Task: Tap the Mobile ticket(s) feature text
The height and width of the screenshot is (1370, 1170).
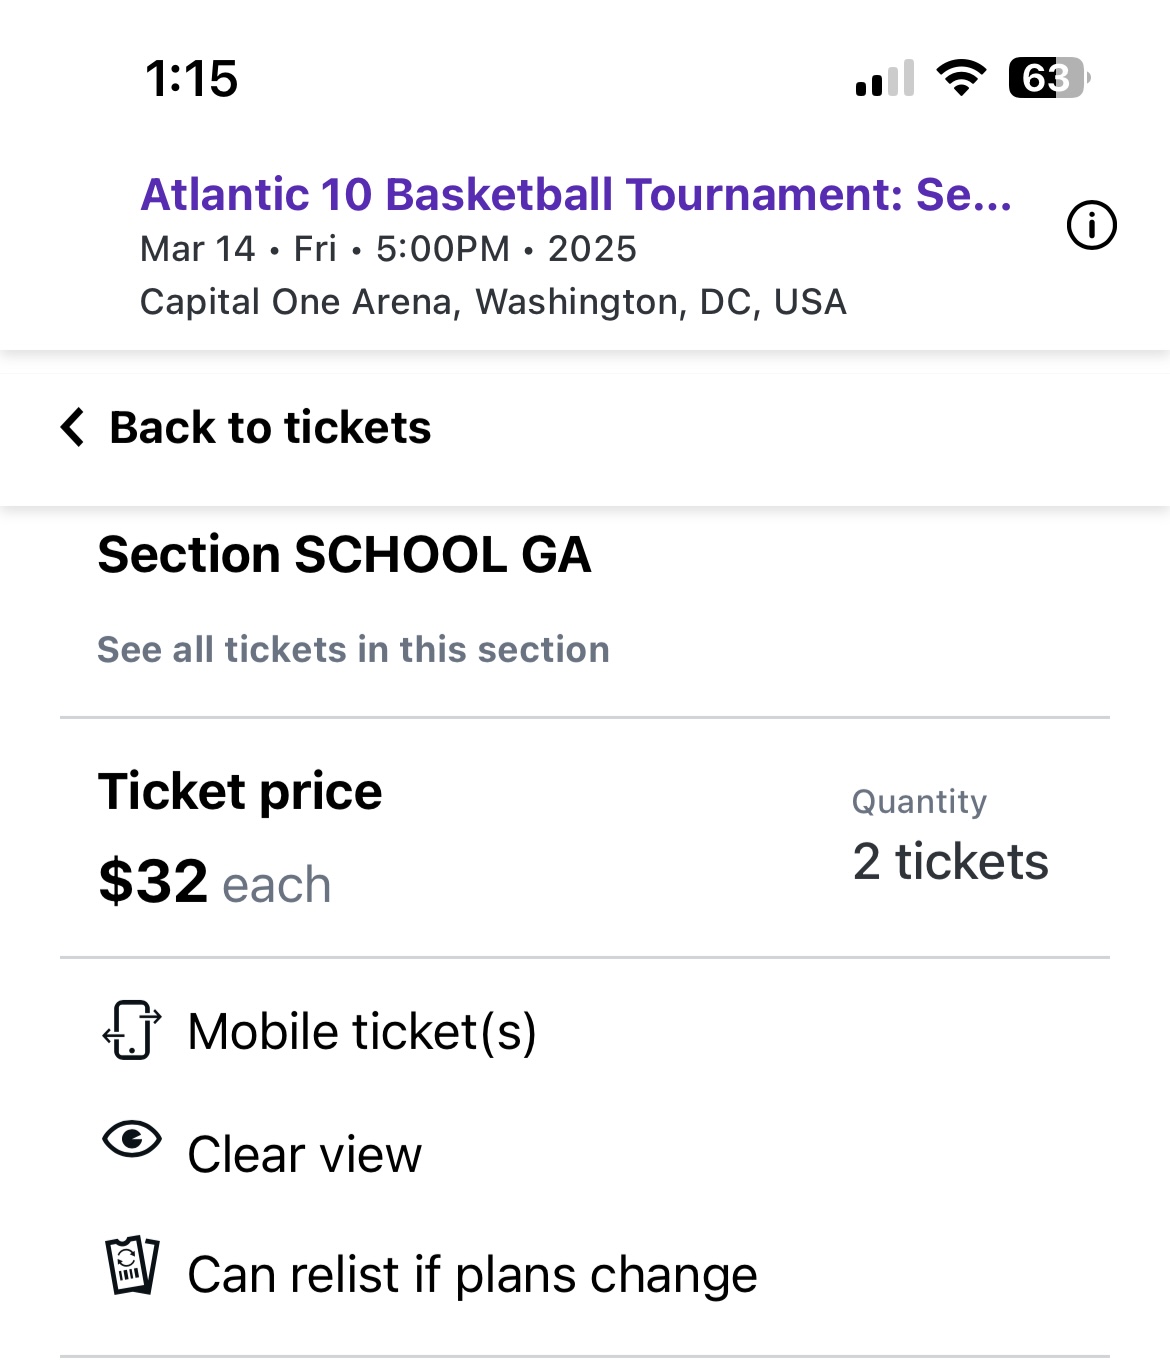Action: [x=362, y=1032]
